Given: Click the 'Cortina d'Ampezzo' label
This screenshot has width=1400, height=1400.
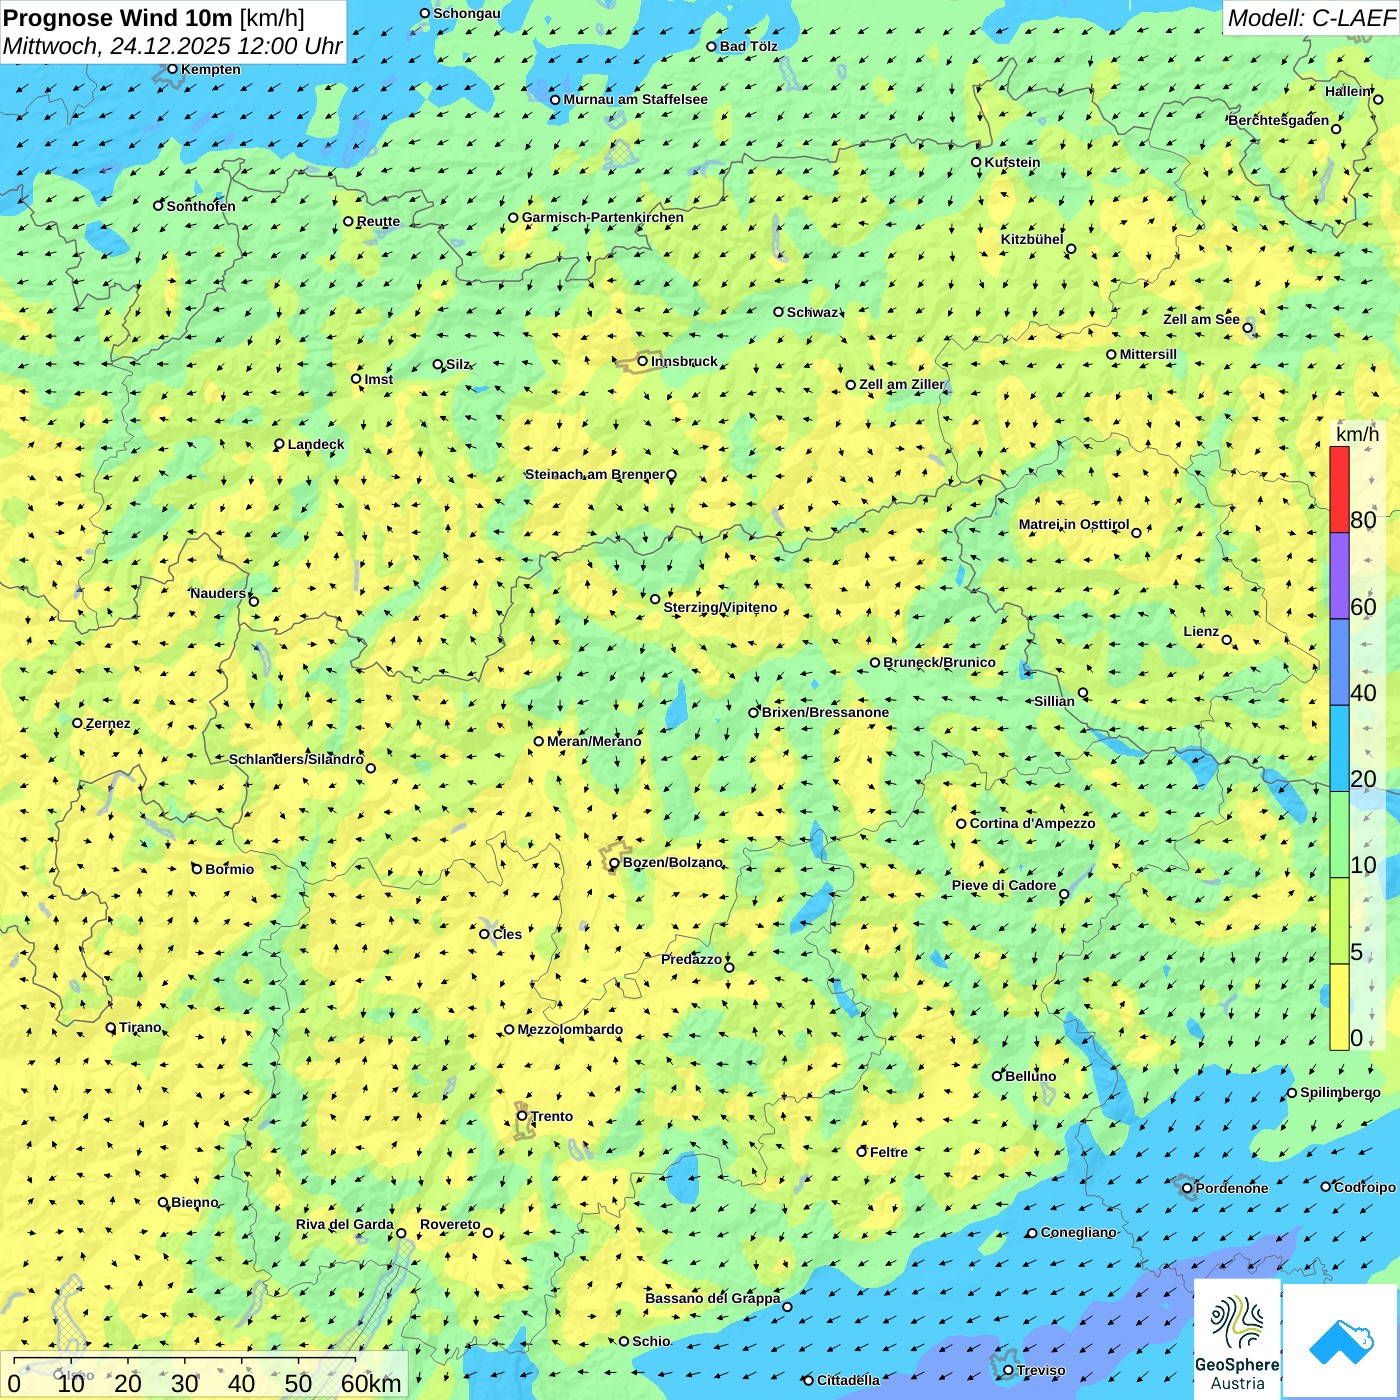Looking at the screenshot, I should [1033, 823].
